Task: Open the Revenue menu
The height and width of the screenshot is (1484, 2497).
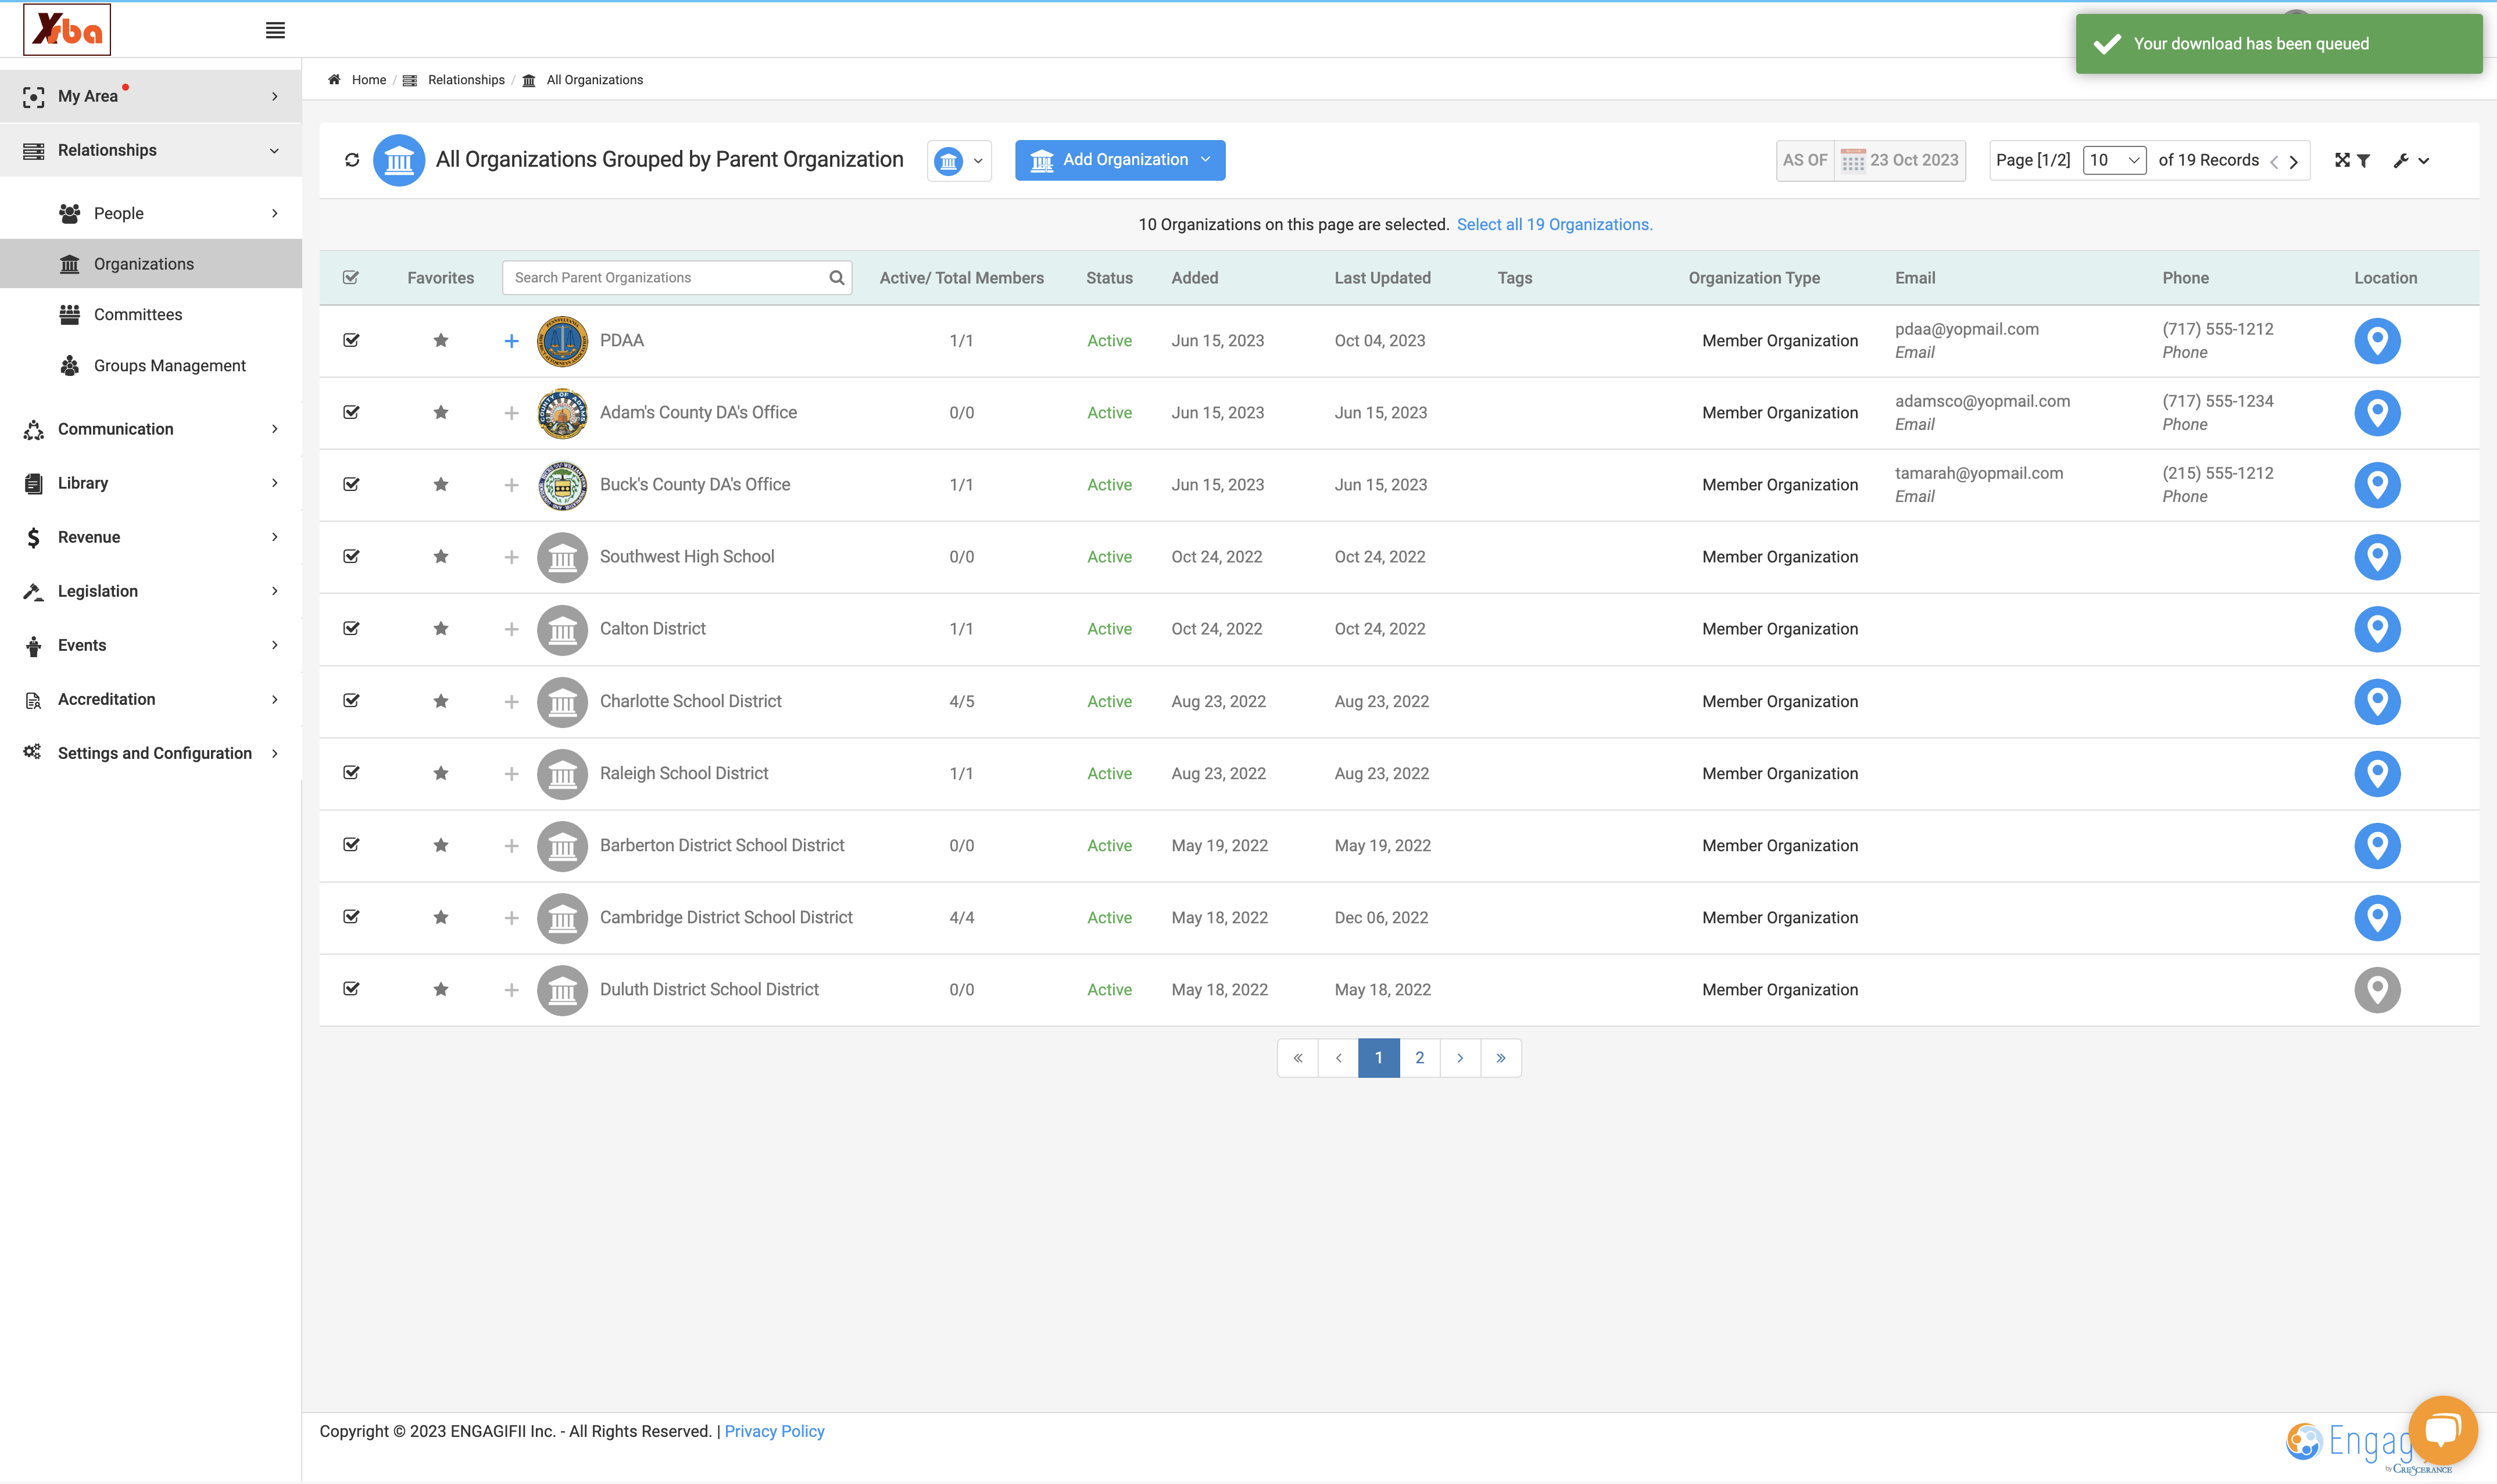Action: pos(151,537)
